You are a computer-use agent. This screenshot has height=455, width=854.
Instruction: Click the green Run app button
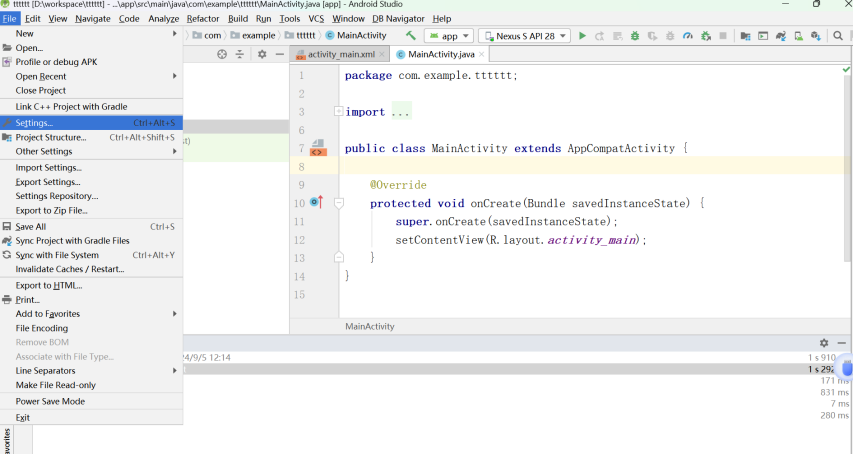pyautogui.click(x=584, y=36)
